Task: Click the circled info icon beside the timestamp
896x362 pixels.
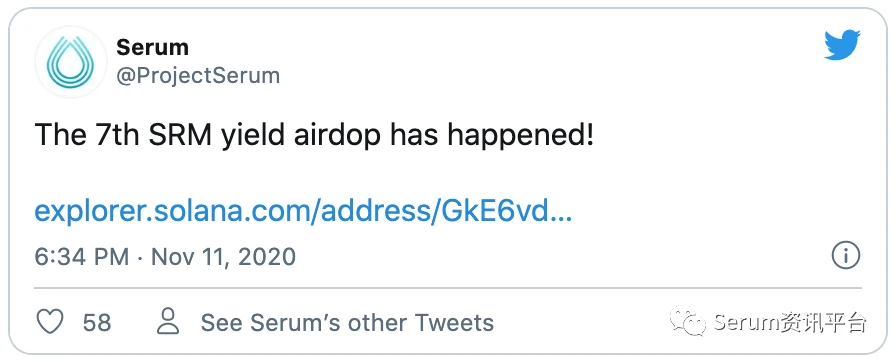Action: pos(846,255)
